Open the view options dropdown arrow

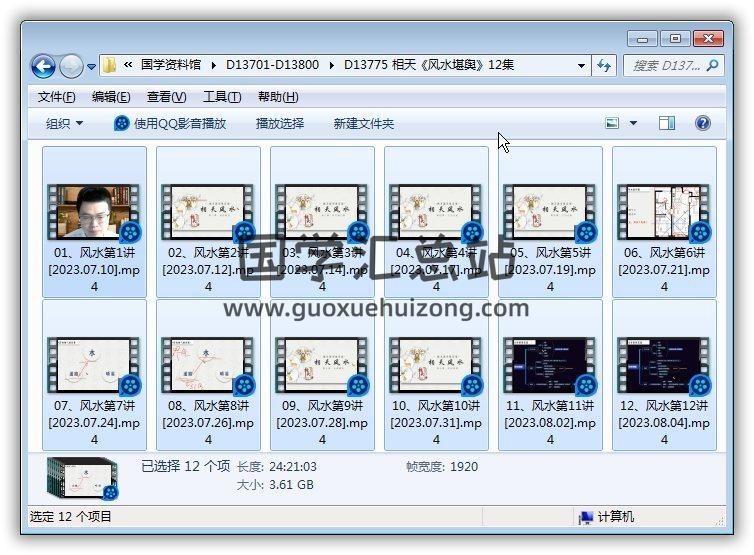(x=633, y=124)
